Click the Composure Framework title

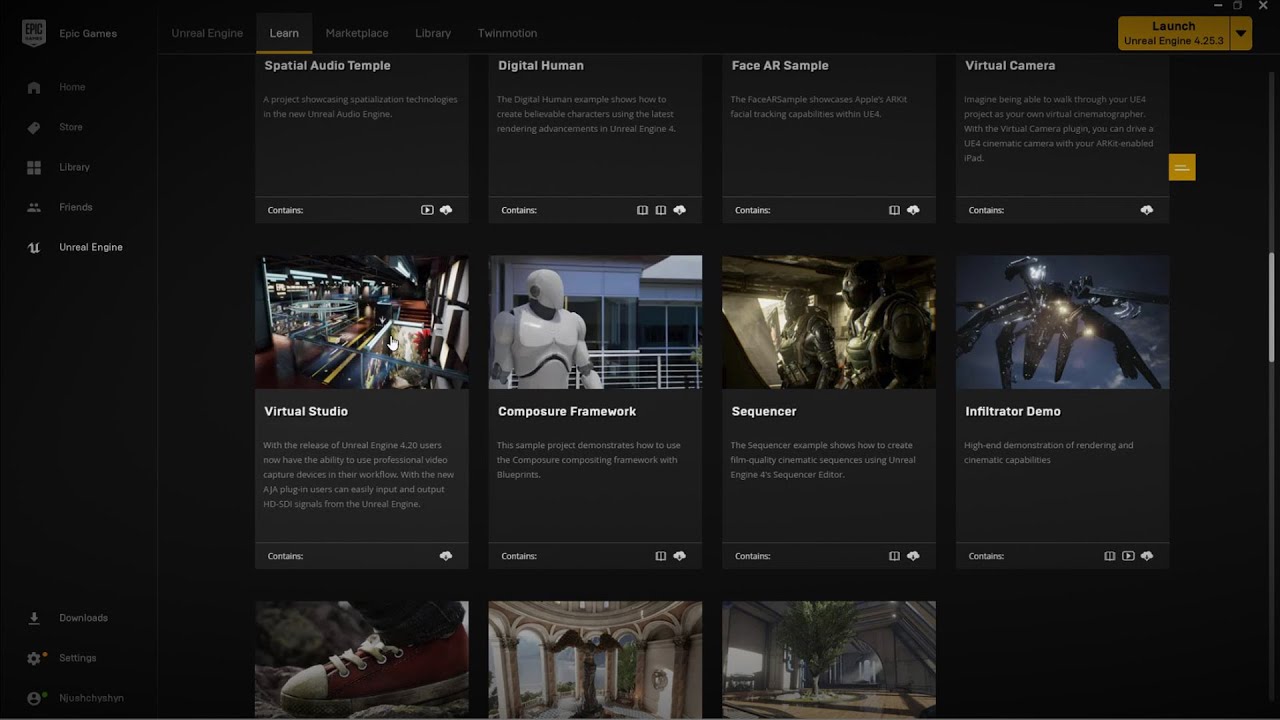(x=567, y=411)
